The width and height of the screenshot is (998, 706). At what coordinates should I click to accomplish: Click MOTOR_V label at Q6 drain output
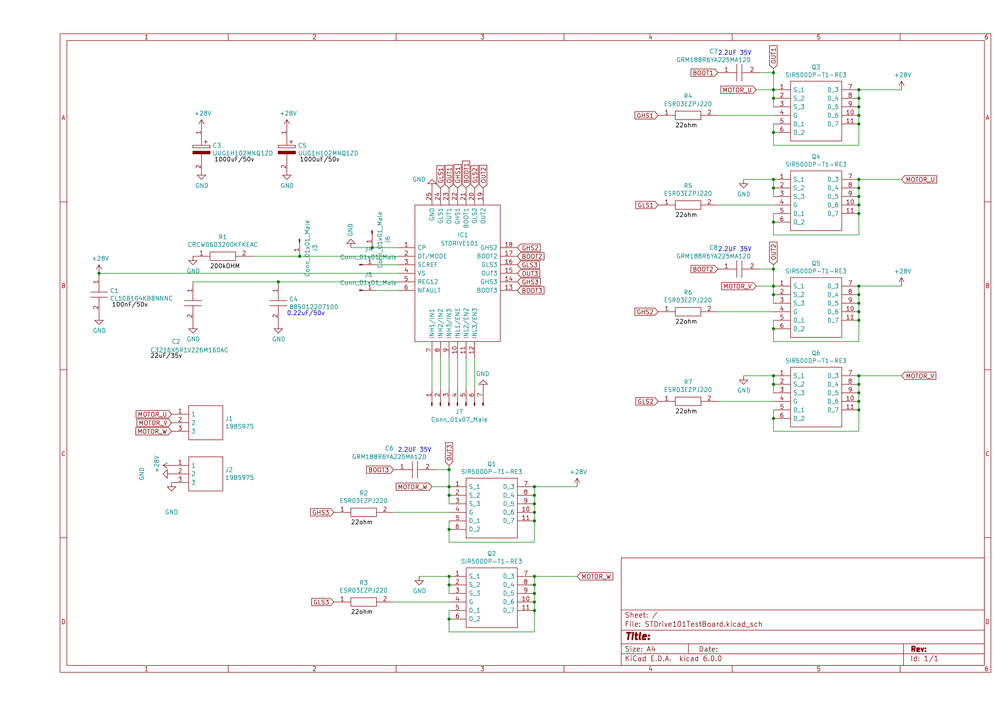[920, 376]
